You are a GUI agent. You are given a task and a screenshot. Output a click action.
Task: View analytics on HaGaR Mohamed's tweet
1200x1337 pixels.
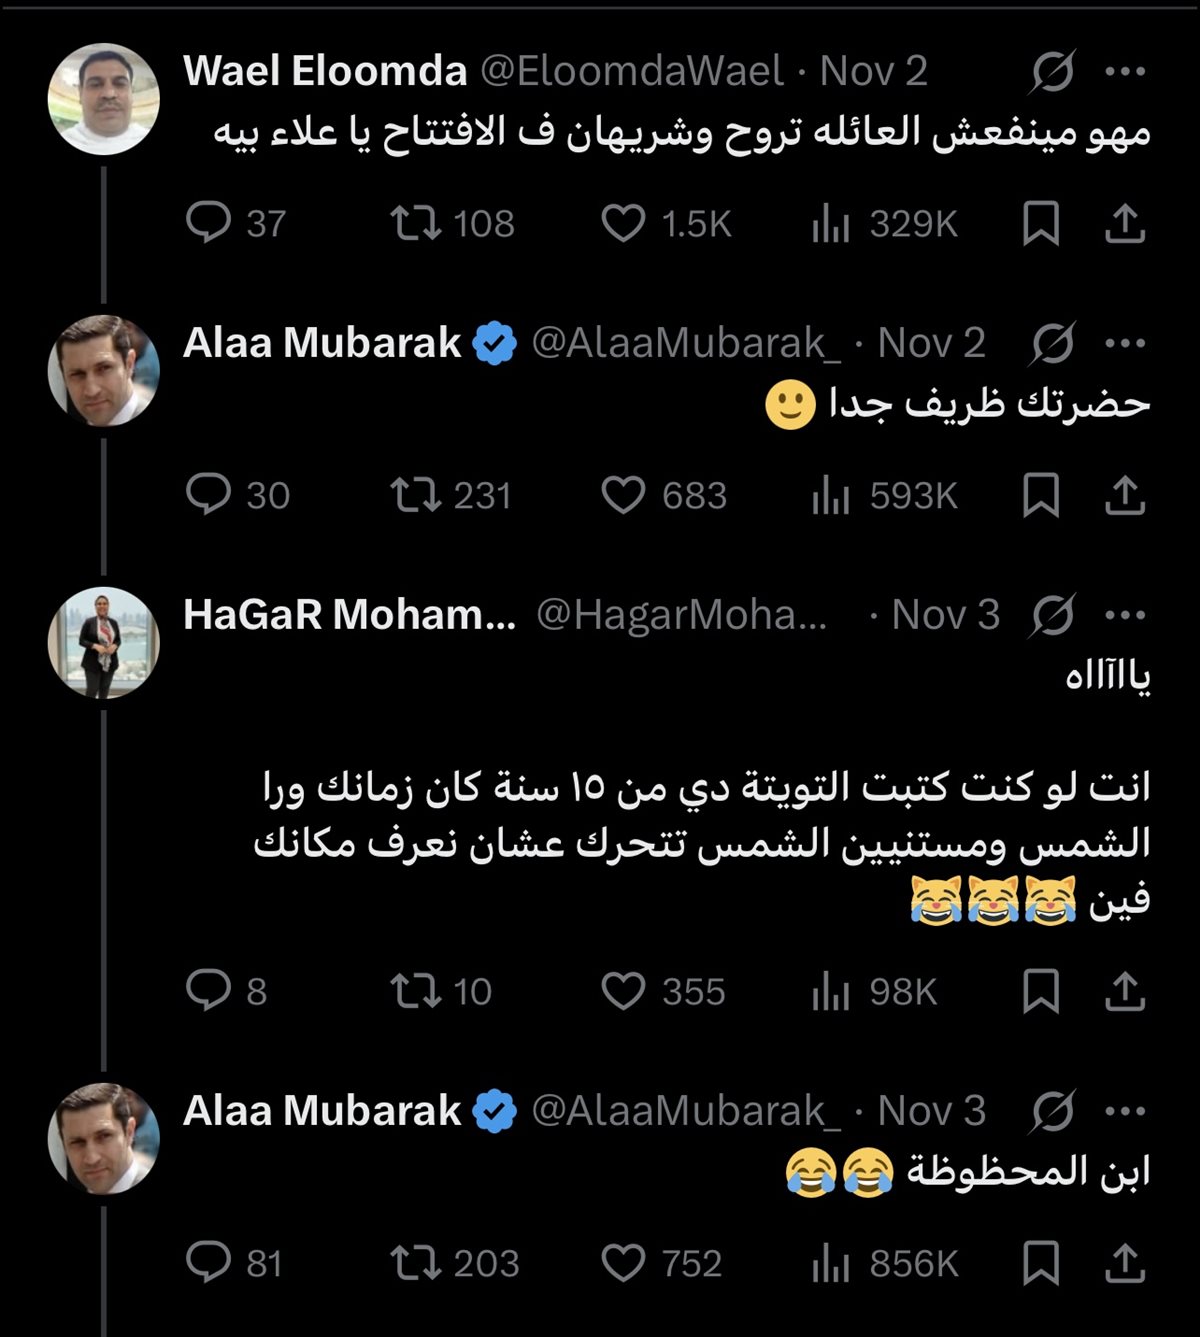coord(830,991)
